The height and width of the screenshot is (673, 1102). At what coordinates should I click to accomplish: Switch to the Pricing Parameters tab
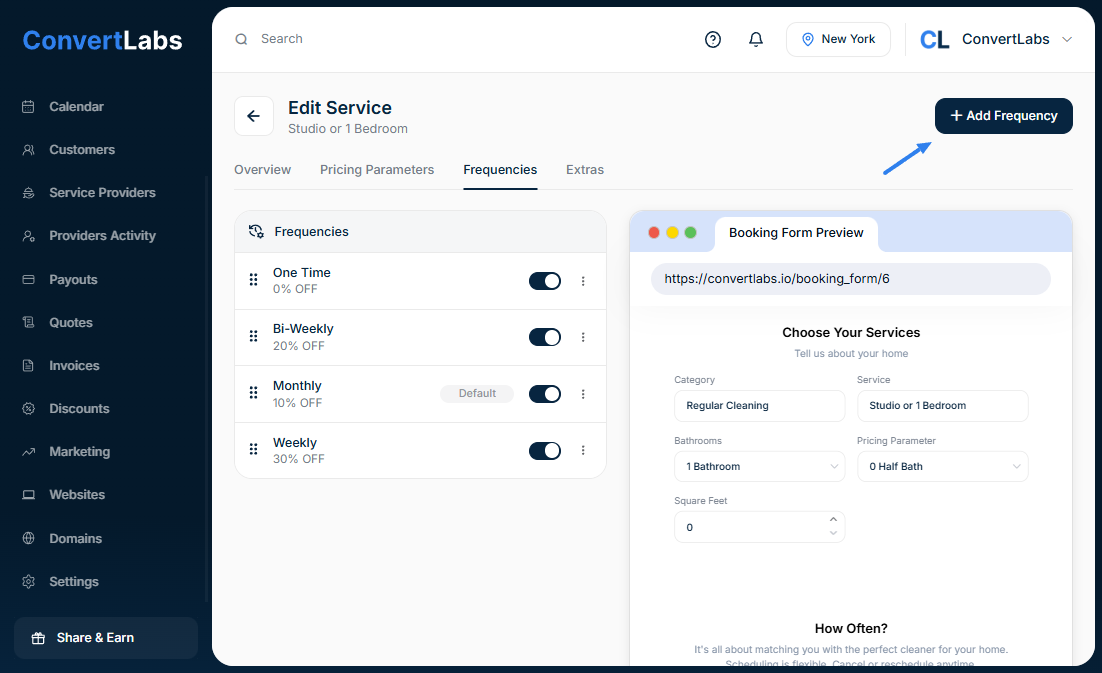pos(377,170)
